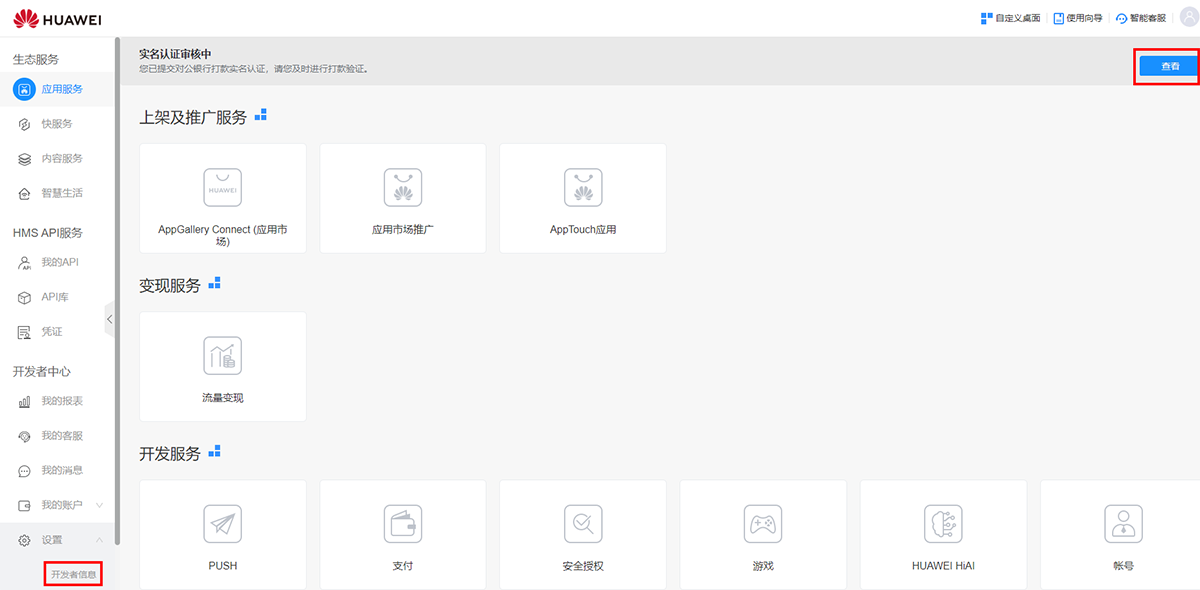Screen dimensions: 1200x590
Task: Open the AppTouch应用 service icon
Action: (582, 187)
